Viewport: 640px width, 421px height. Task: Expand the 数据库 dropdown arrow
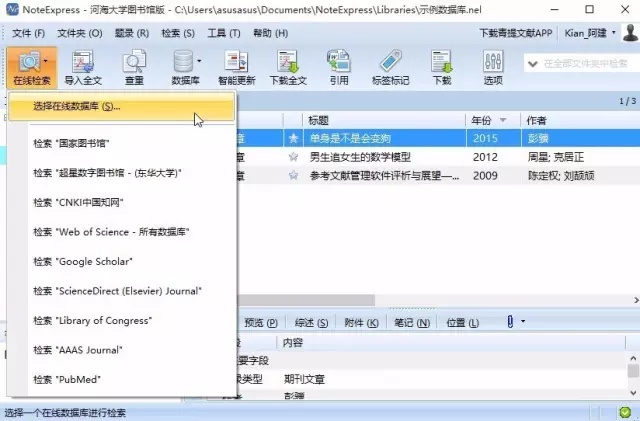coord(199,61)
